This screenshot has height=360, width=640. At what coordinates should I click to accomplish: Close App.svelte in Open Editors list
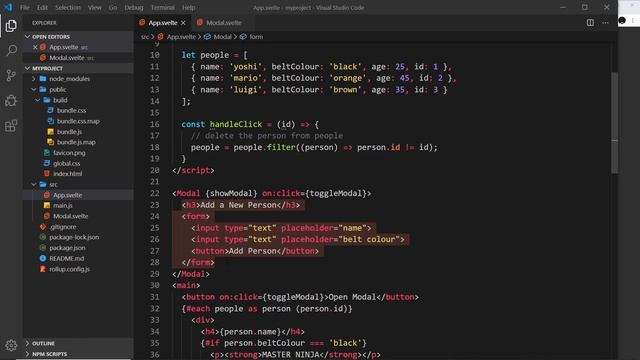35,47
